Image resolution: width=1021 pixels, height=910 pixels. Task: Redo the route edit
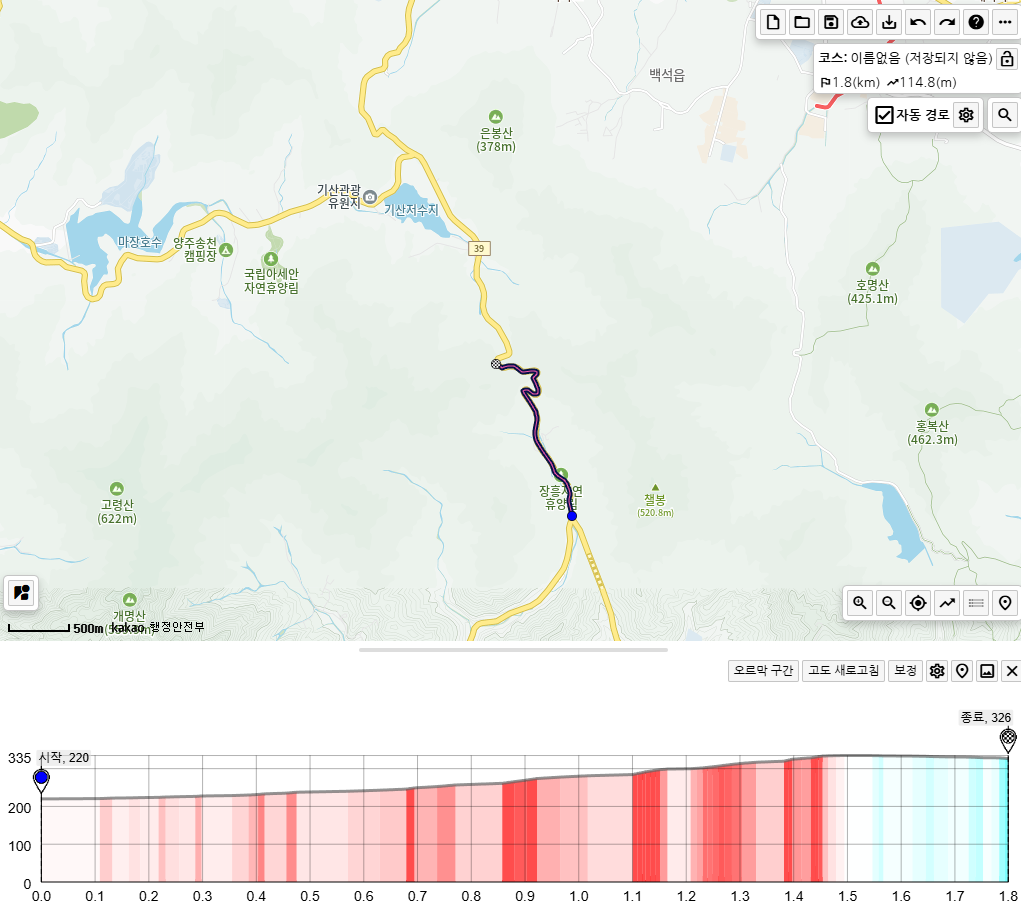(947, 22)
